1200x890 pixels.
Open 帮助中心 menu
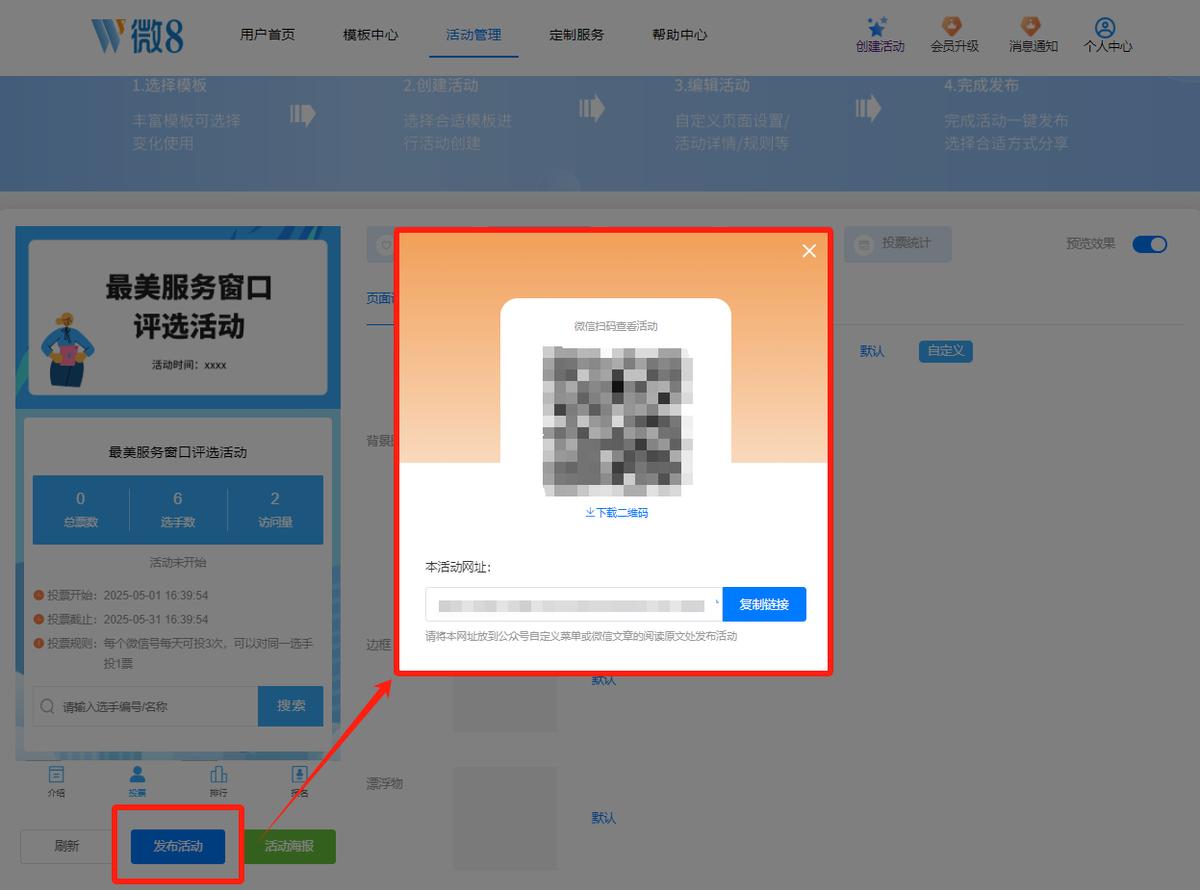[x=679, y=34]
